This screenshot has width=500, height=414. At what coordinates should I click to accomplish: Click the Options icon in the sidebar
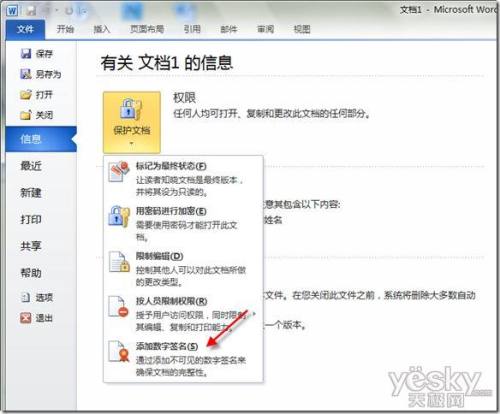26,297
